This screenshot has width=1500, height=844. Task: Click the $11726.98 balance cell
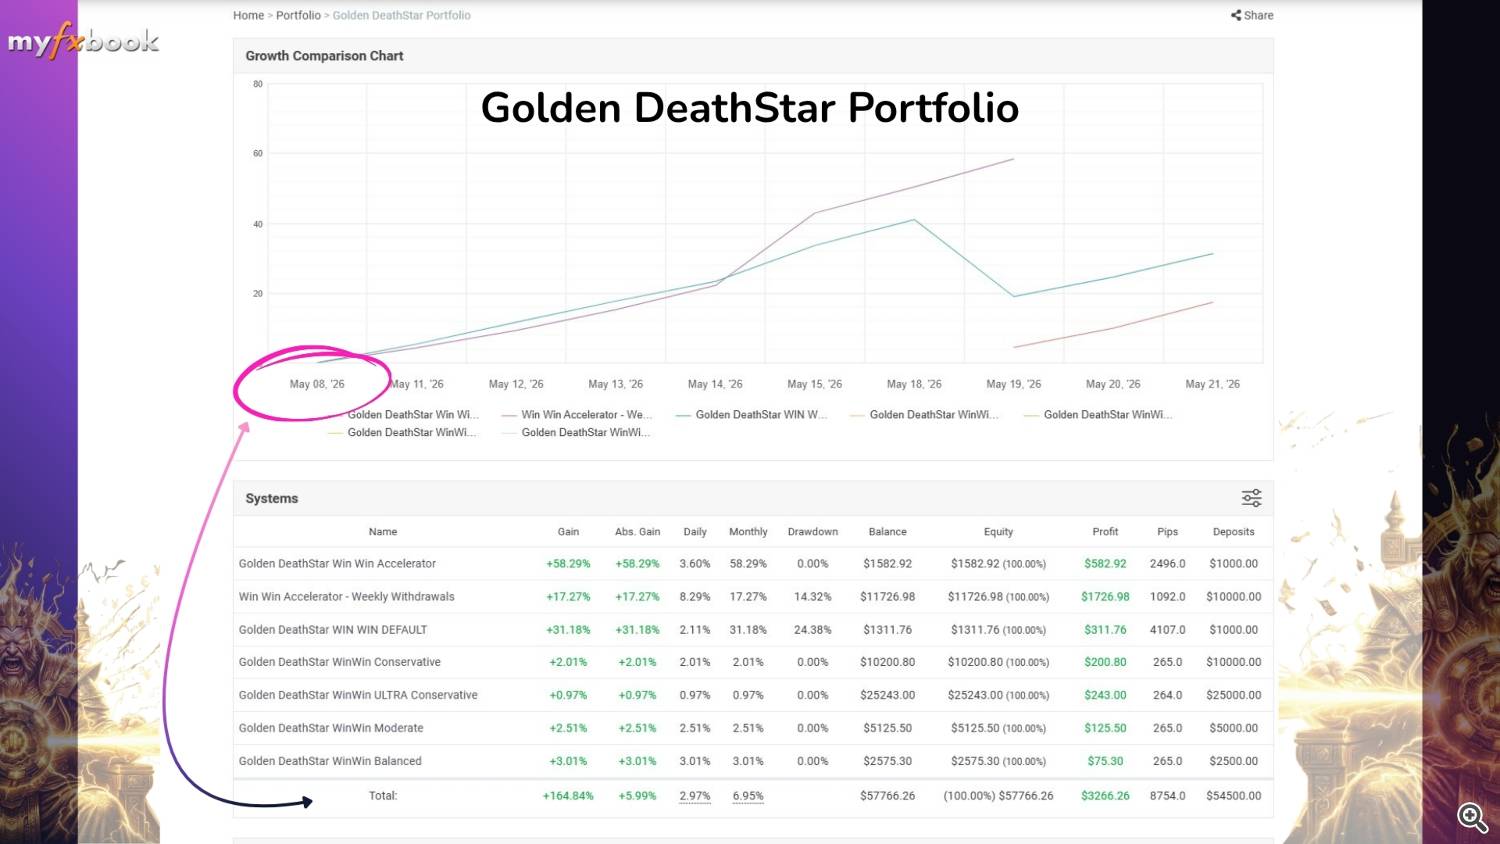click(x=887, y=597)
